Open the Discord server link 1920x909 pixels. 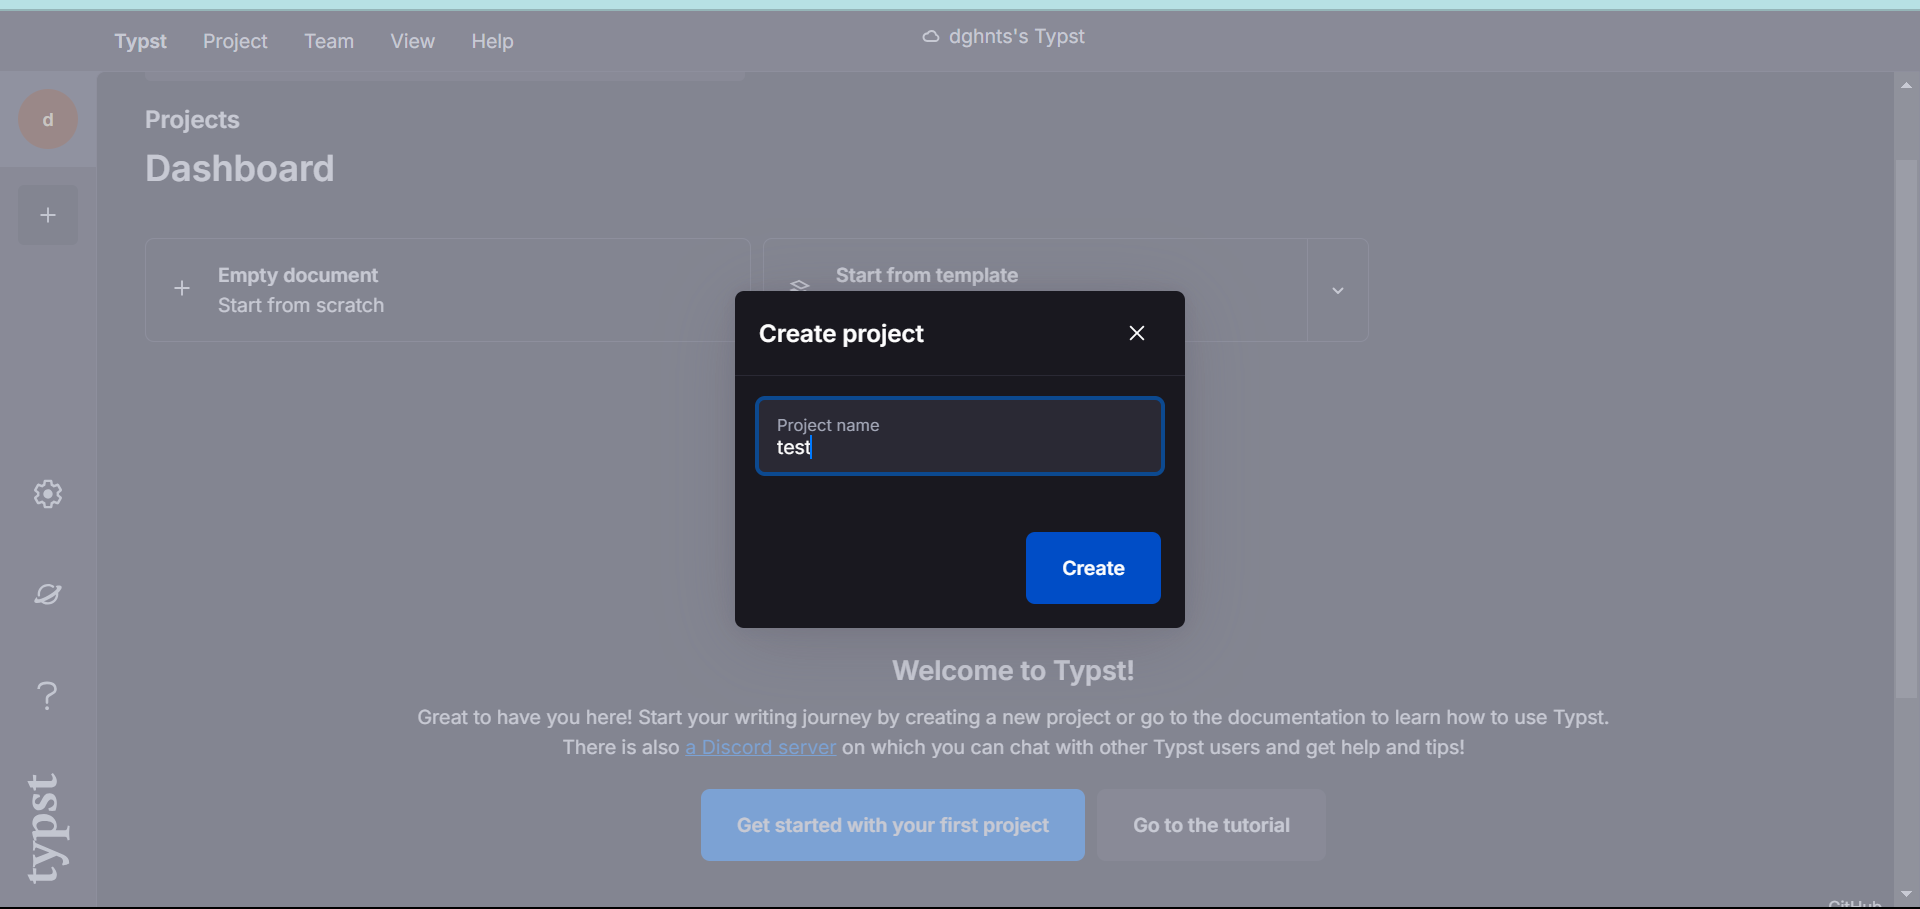(x=760, y=747)
